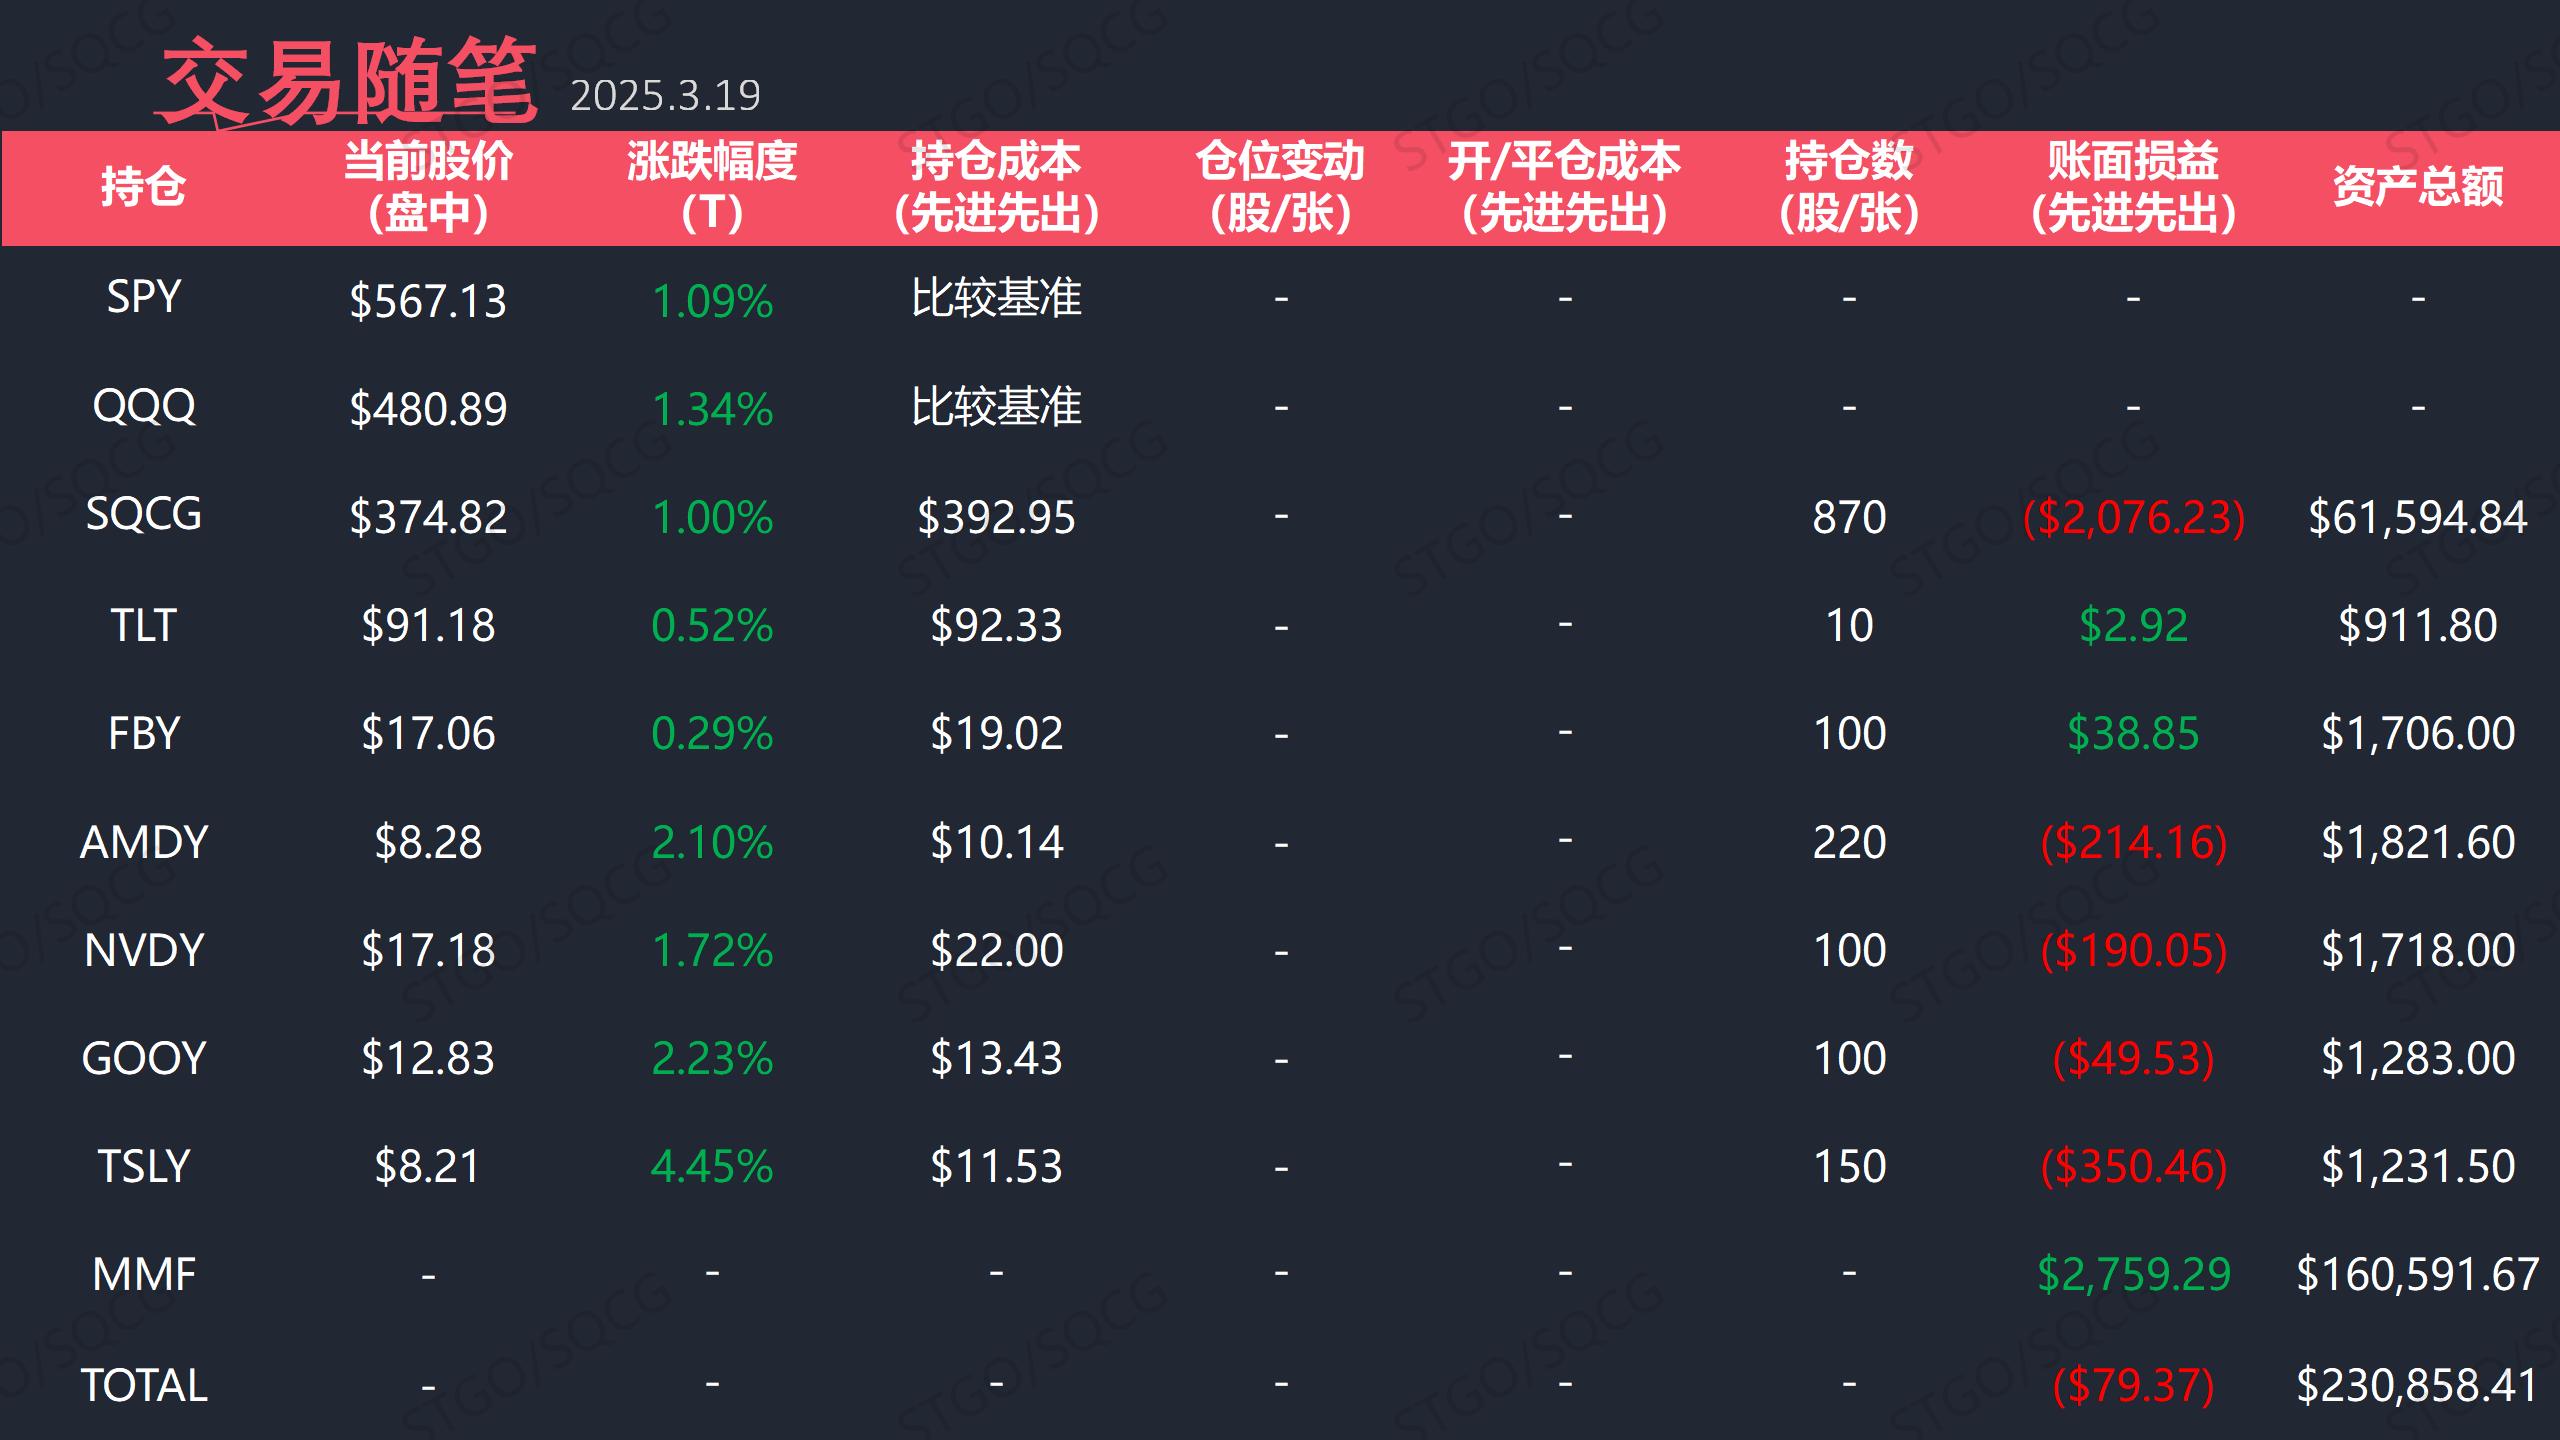Select MMF profit value $2,759.29
The height and width of the screenshot is (1440, 2560).
tap(2133, 1274)
